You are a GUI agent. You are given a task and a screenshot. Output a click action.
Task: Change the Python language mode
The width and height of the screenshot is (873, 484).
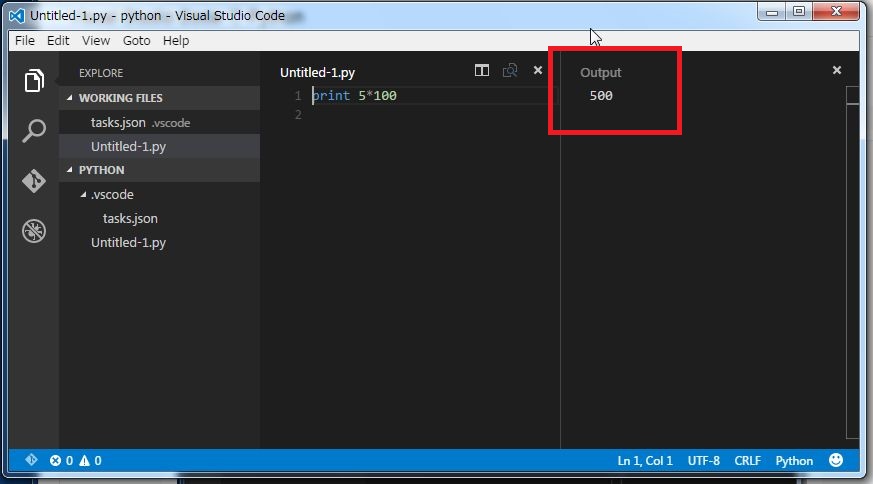794,461
